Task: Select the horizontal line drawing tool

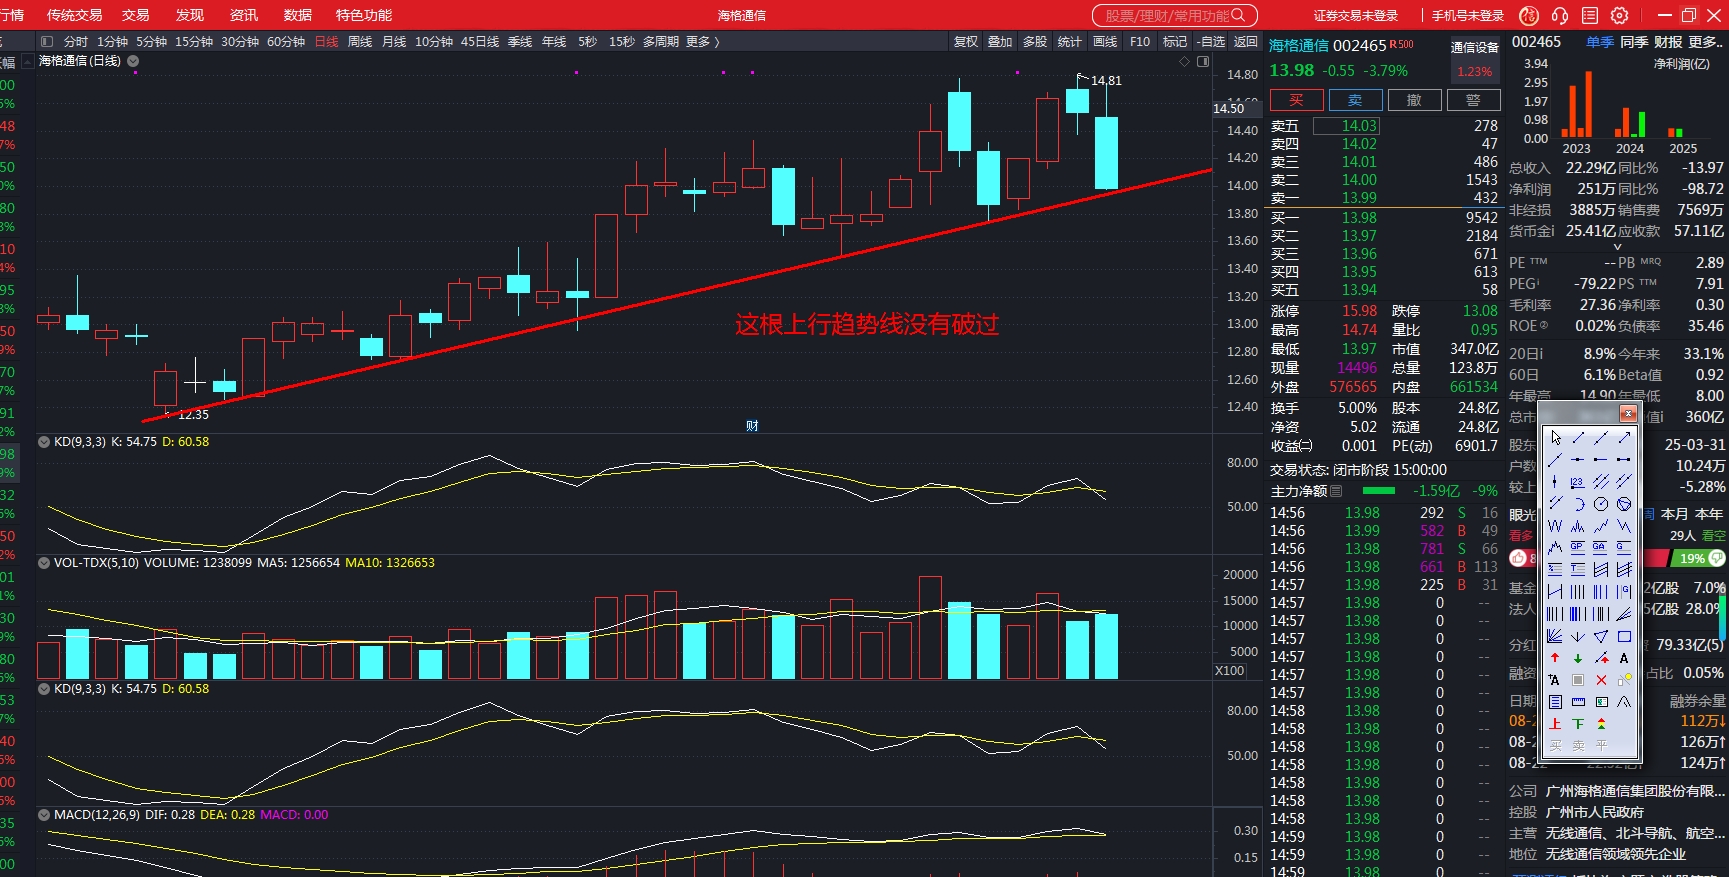Action: (1578, 460)
